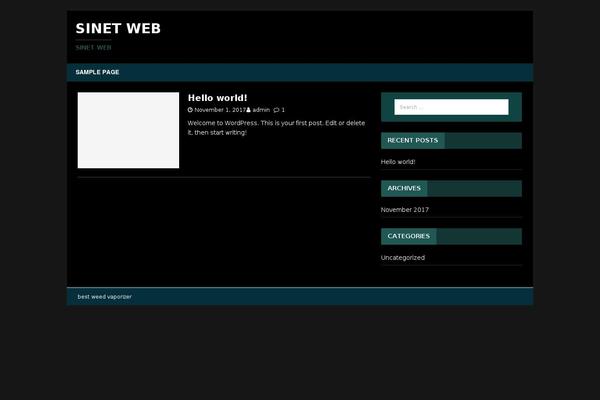Open the November 2017 archive link
Screen dimensions: 600x400
404,210
